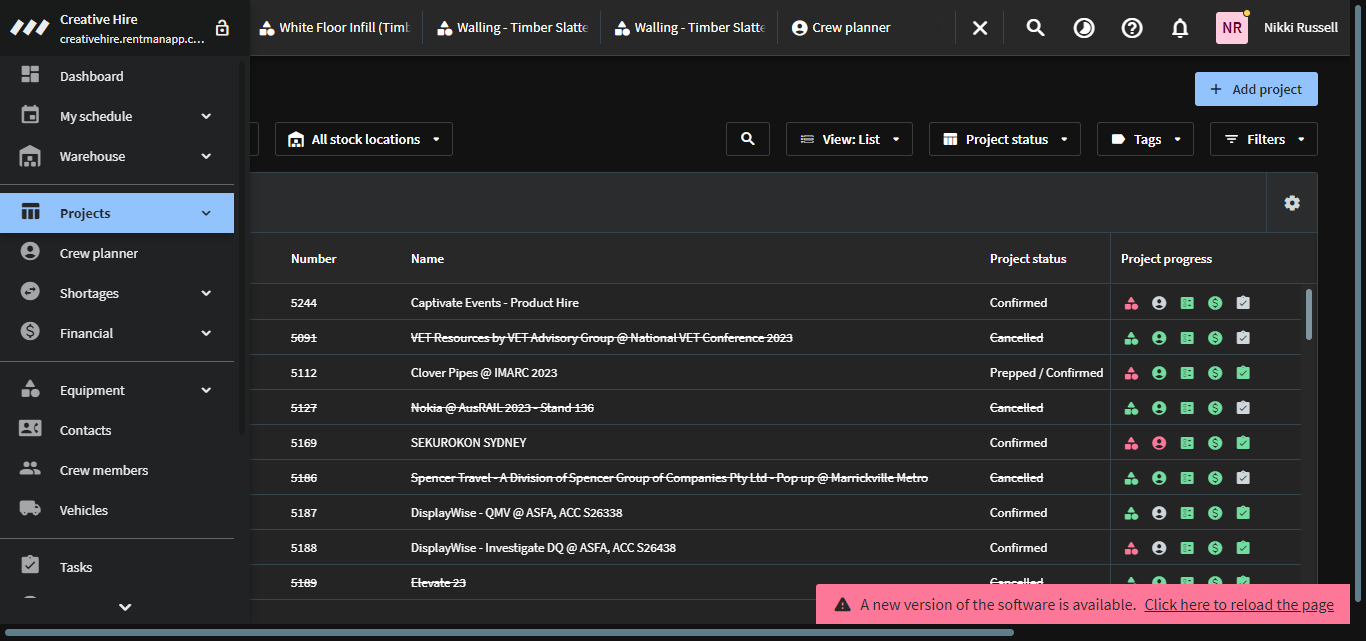Click equipment progress icon for SEKUROKON SYDNEY

pos(1131,443)
